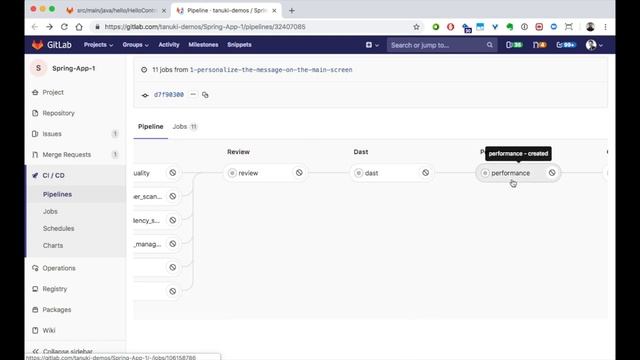
Task: Click the Chrome profile avatar
Action: (x=590, y=27)
